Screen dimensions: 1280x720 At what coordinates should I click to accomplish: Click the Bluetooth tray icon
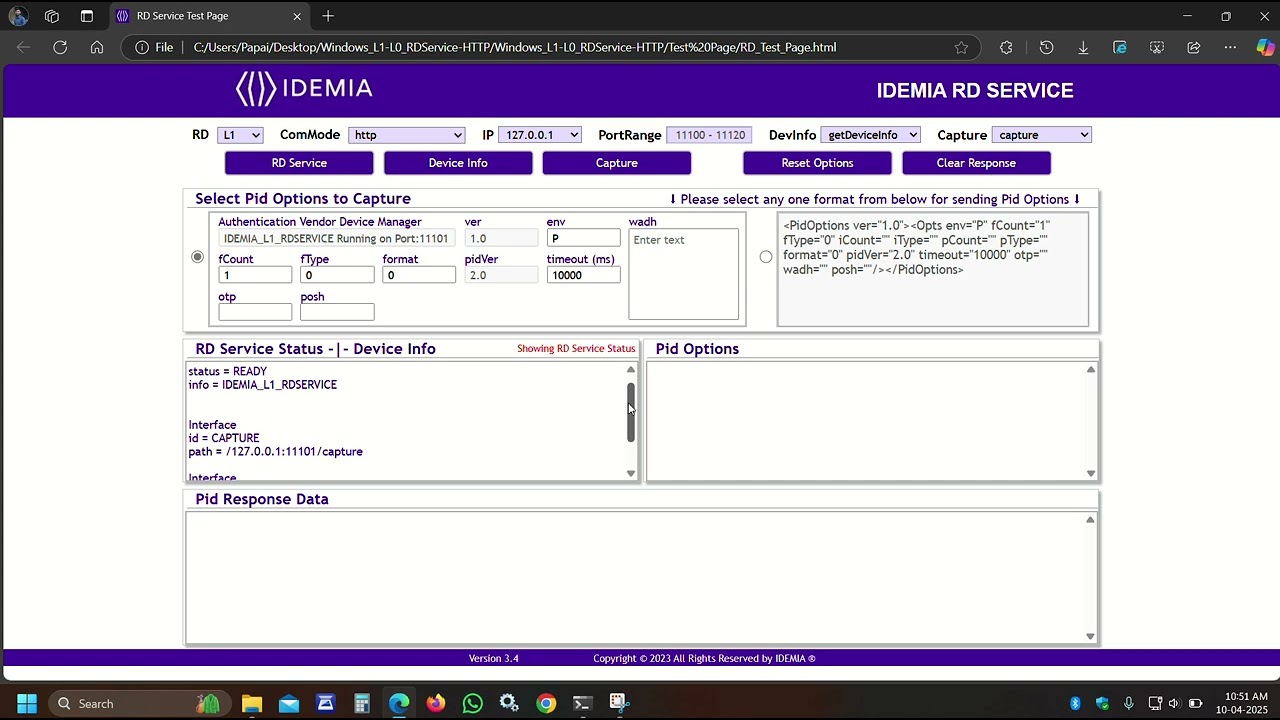pos(1076,703)
